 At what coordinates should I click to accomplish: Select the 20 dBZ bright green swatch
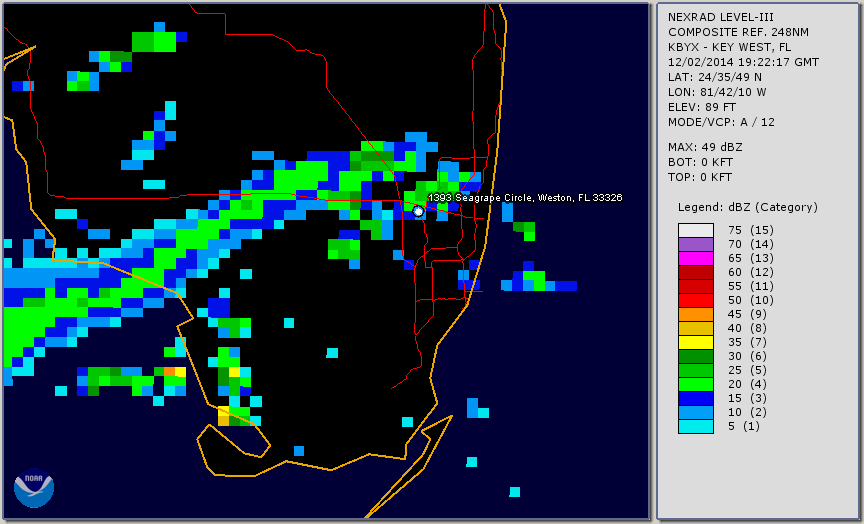click(x=695, y=385)
